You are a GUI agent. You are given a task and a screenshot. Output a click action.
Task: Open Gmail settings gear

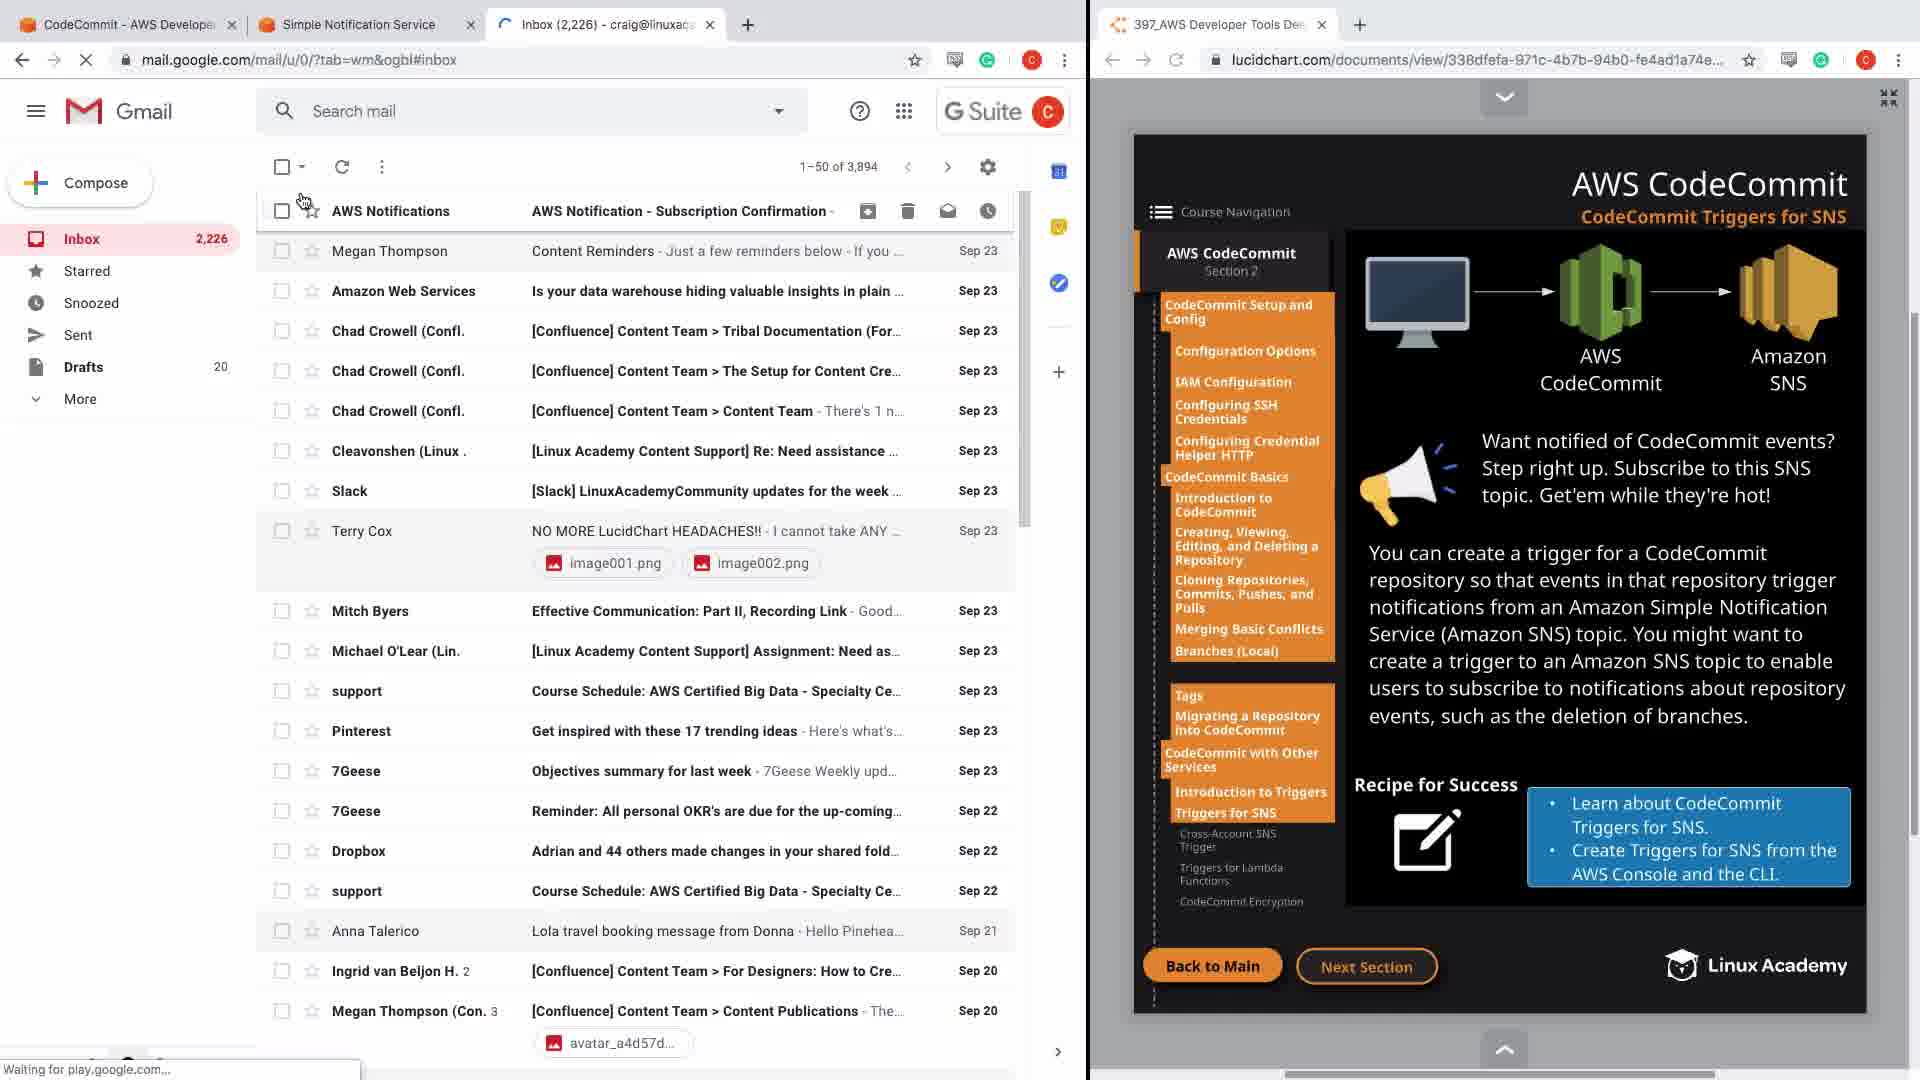[x=987, y=167]
